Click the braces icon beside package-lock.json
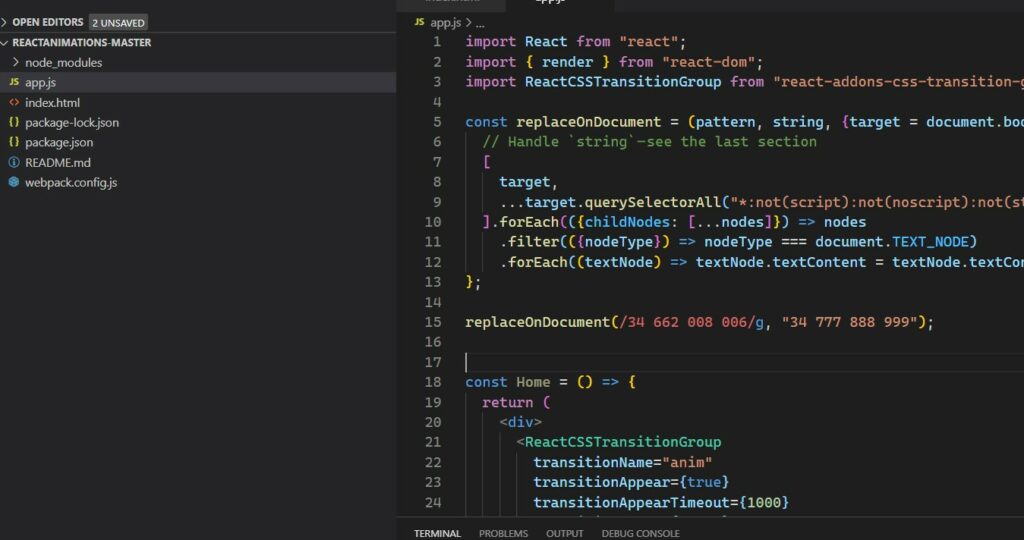Screen dimensions: 1024x540 point(14,122)
